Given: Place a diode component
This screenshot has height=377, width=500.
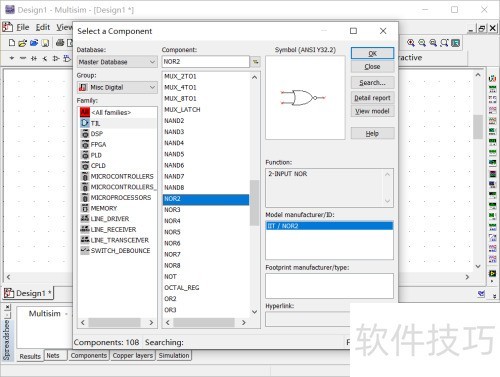Looking at the screenshot, I should 34,58.
